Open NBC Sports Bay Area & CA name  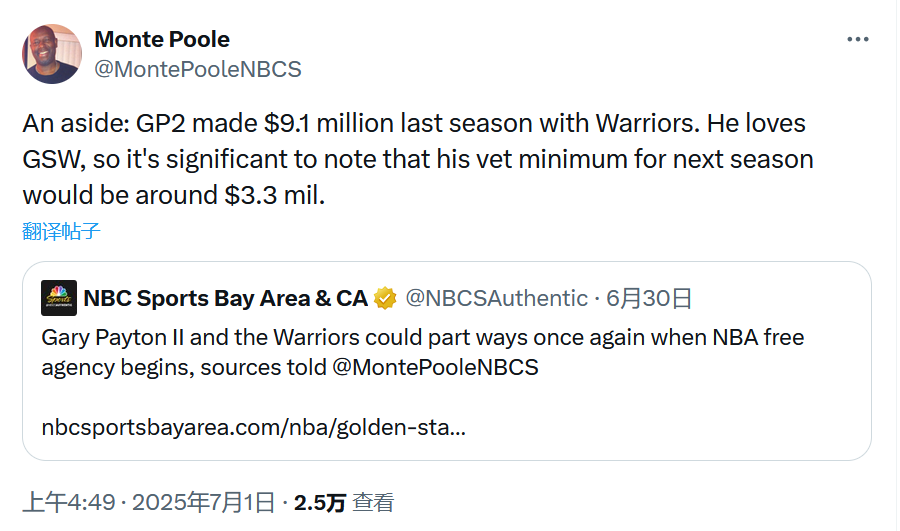coord(226,299)
